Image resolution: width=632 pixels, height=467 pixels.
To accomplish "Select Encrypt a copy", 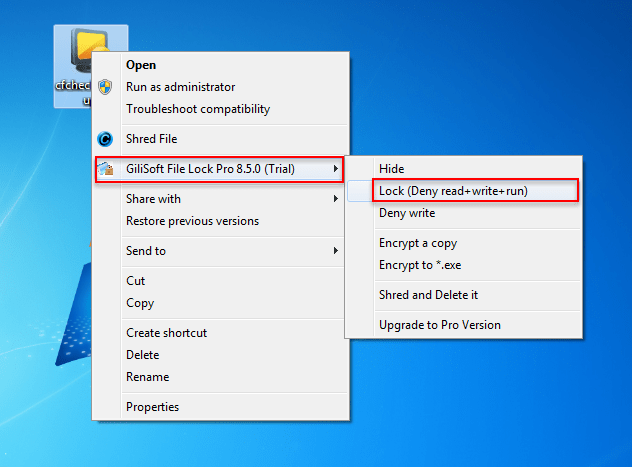I will 464,243.
